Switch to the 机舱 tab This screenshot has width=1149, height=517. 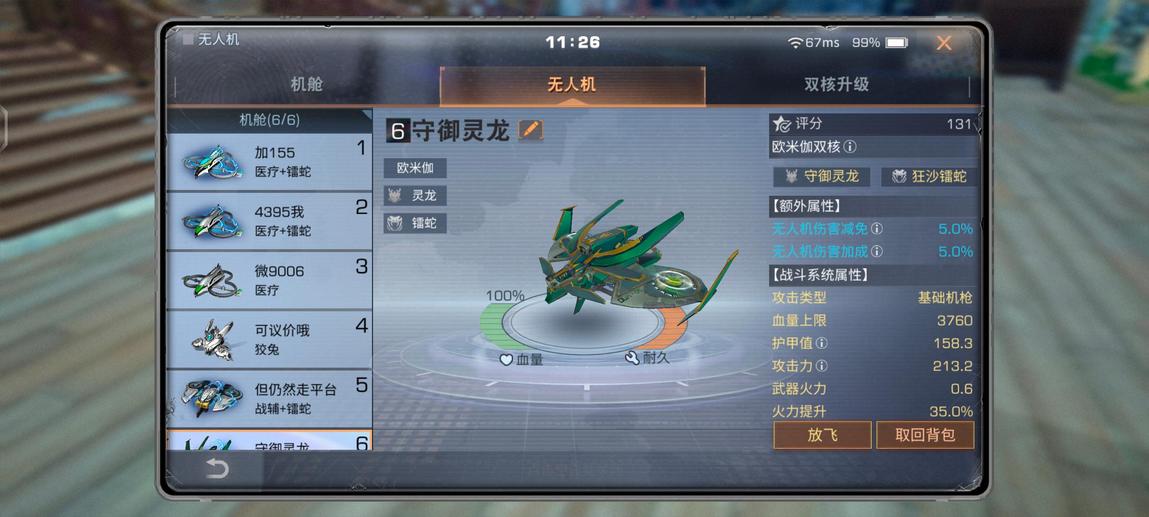point(307,84)
